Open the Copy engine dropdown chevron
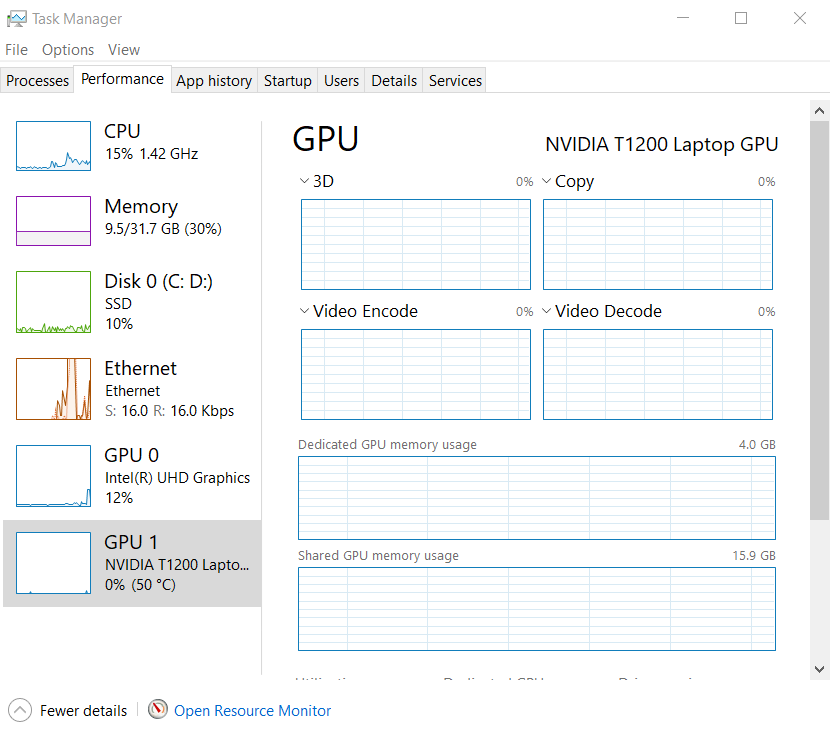The height and width of the screenshot is (734, 830). 547,181
